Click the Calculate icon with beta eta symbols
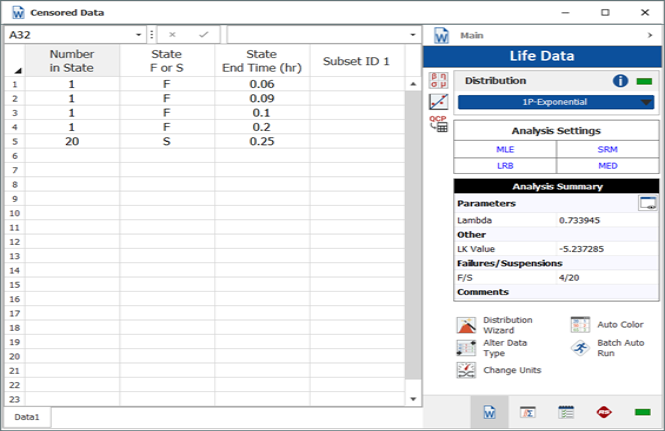Image resolution: width=665 pixels, height=431 pixels. 438,79
